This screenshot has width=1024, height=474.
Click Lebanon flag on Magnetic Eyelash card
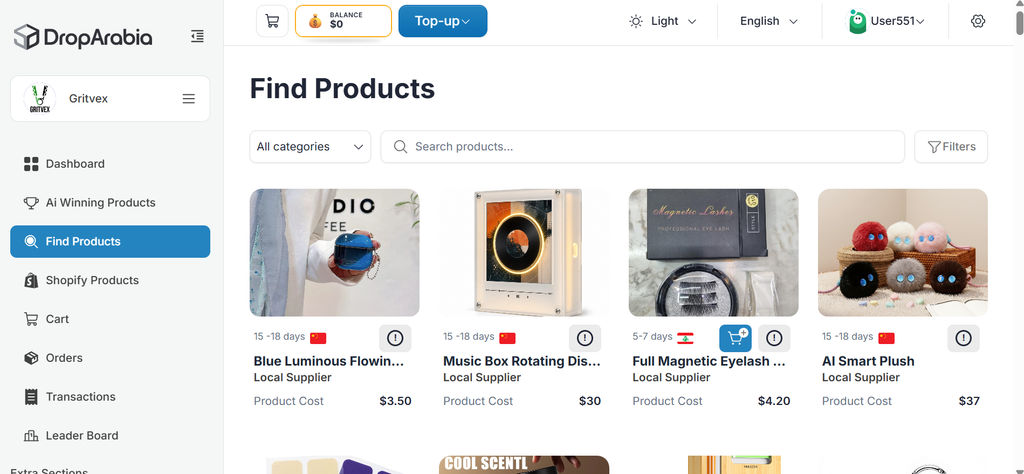click(685, 338)
